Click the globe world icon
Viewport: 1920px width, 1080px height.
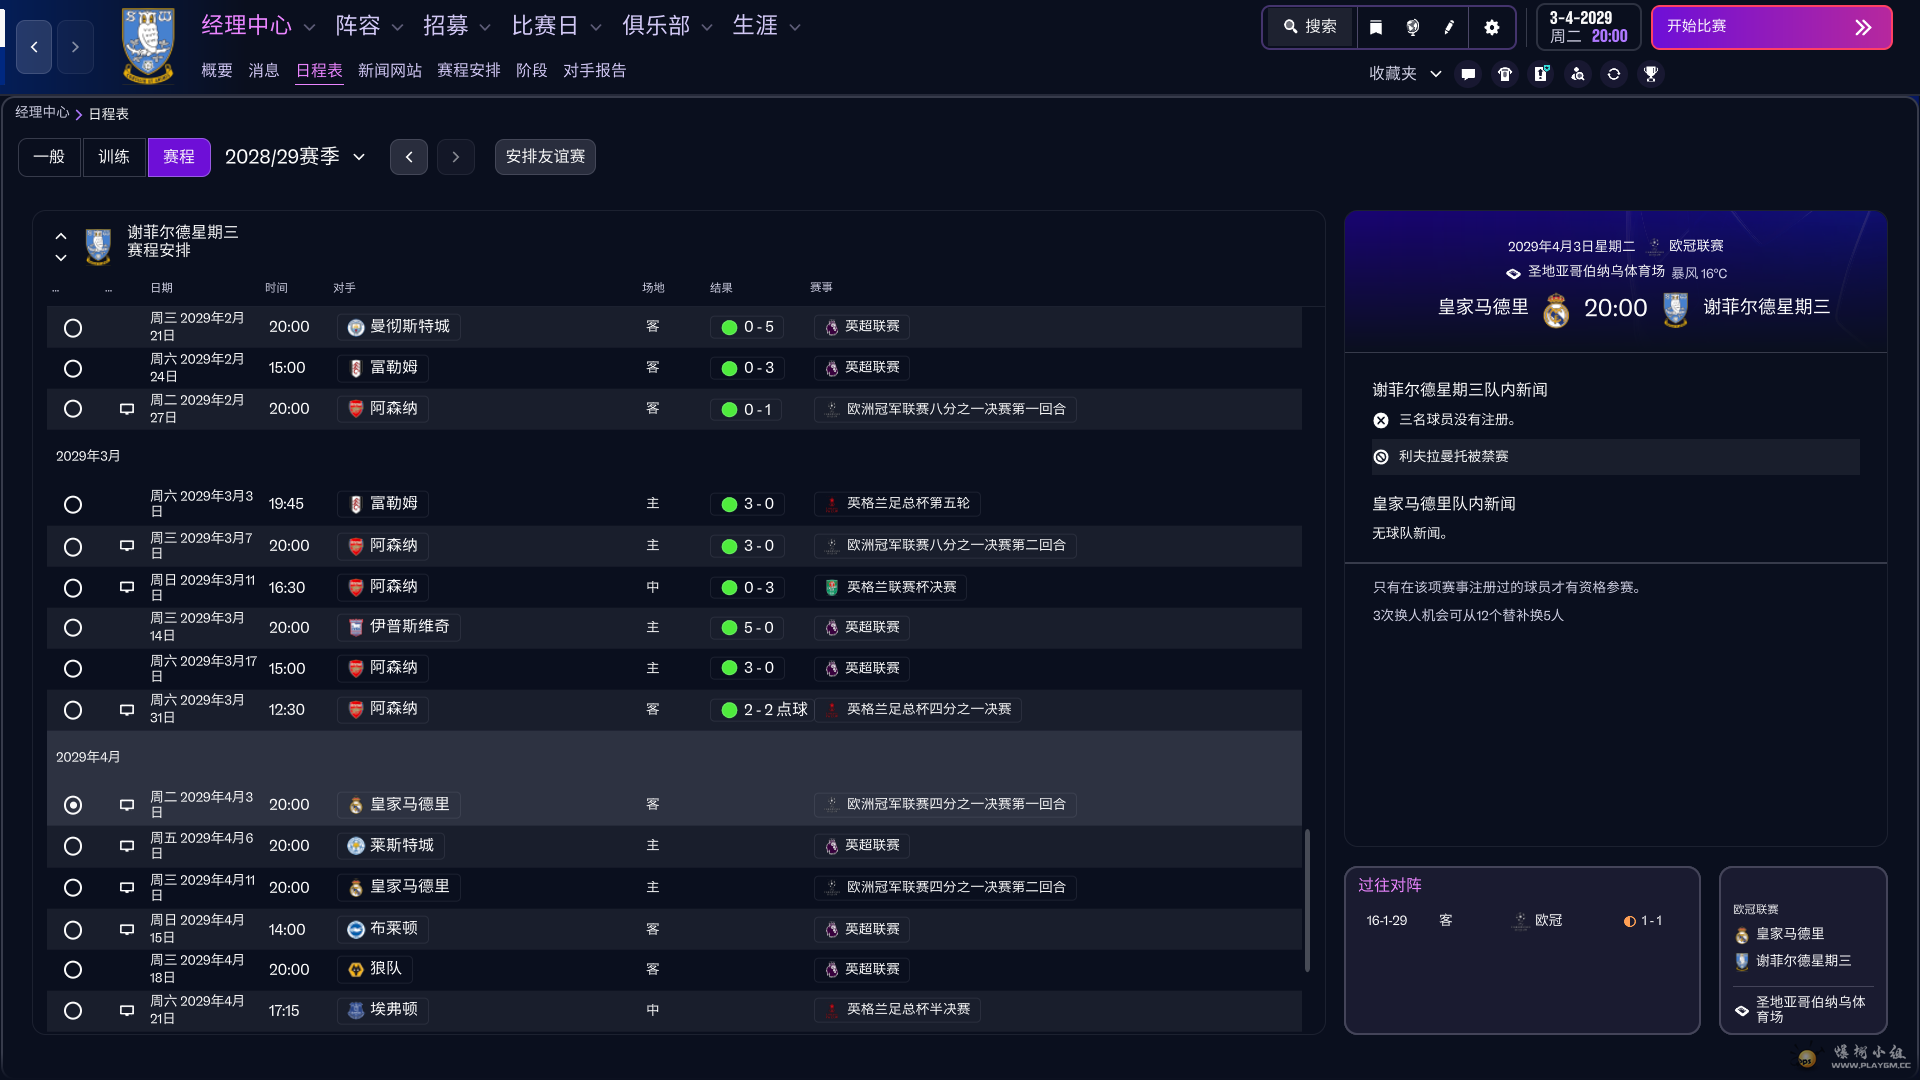(x=1412, y=27)
